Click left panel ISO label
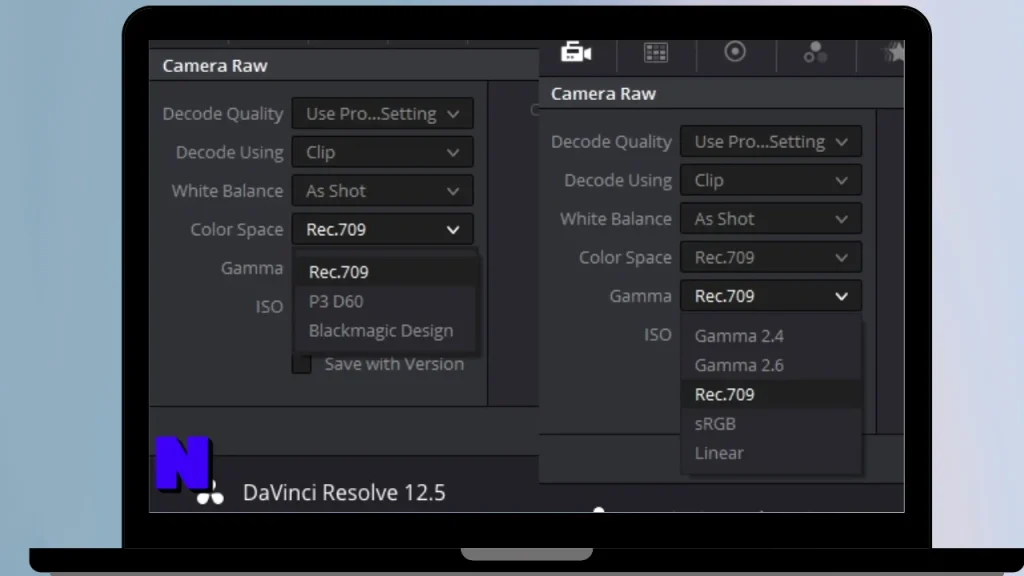 click(x=269, y=306)
